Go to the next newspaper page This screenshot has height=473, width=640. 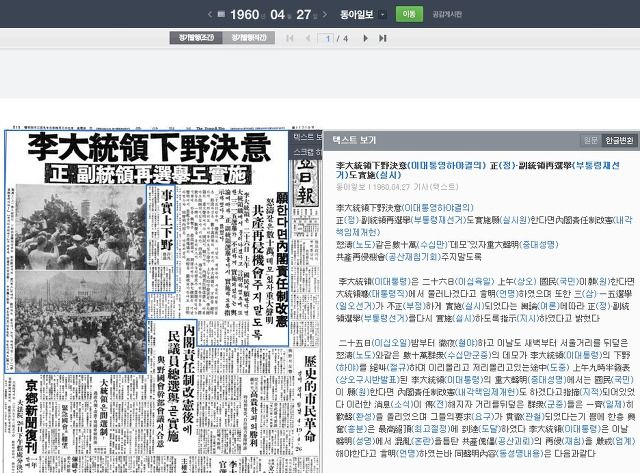click(365, 38)
